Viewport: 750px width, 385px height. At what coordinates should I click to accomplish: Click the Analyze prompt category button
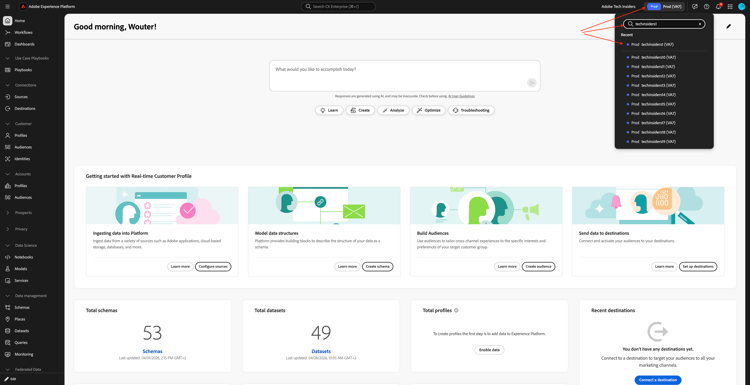(393, 110)
